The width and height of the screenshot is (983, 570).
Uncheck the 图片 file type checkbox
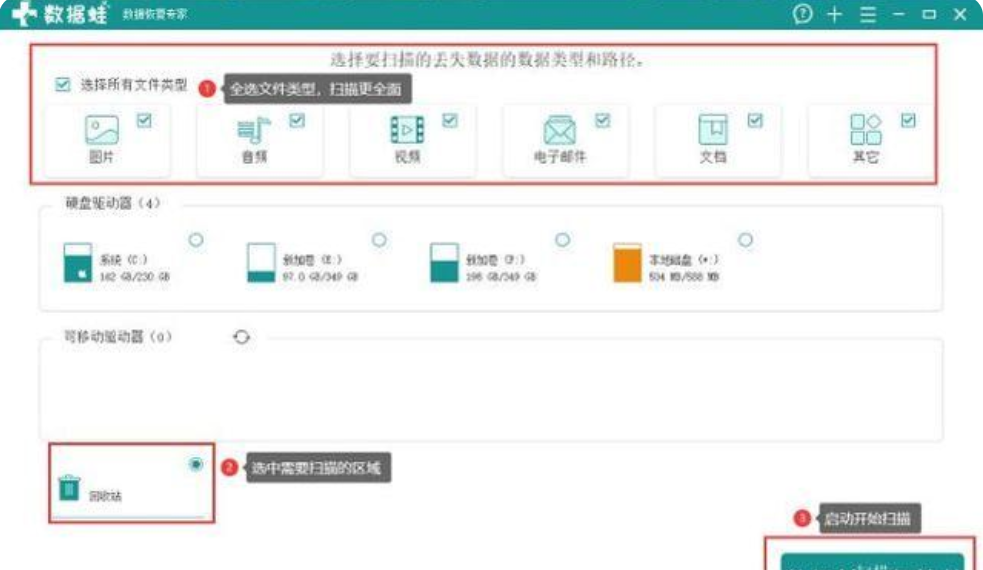tap(144, 120)
